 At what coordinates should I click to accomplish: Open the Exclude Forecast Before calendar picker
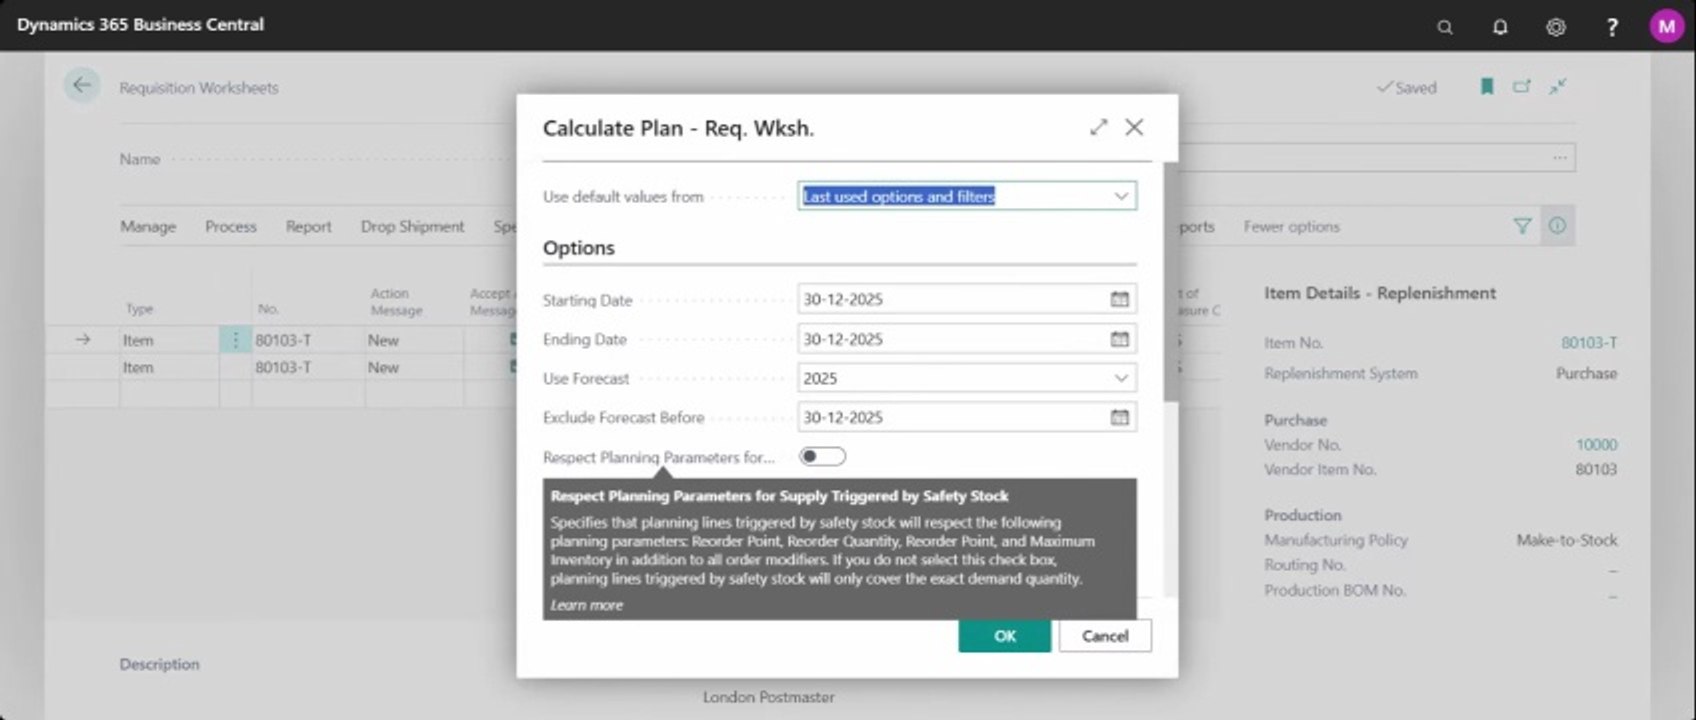1119,417
